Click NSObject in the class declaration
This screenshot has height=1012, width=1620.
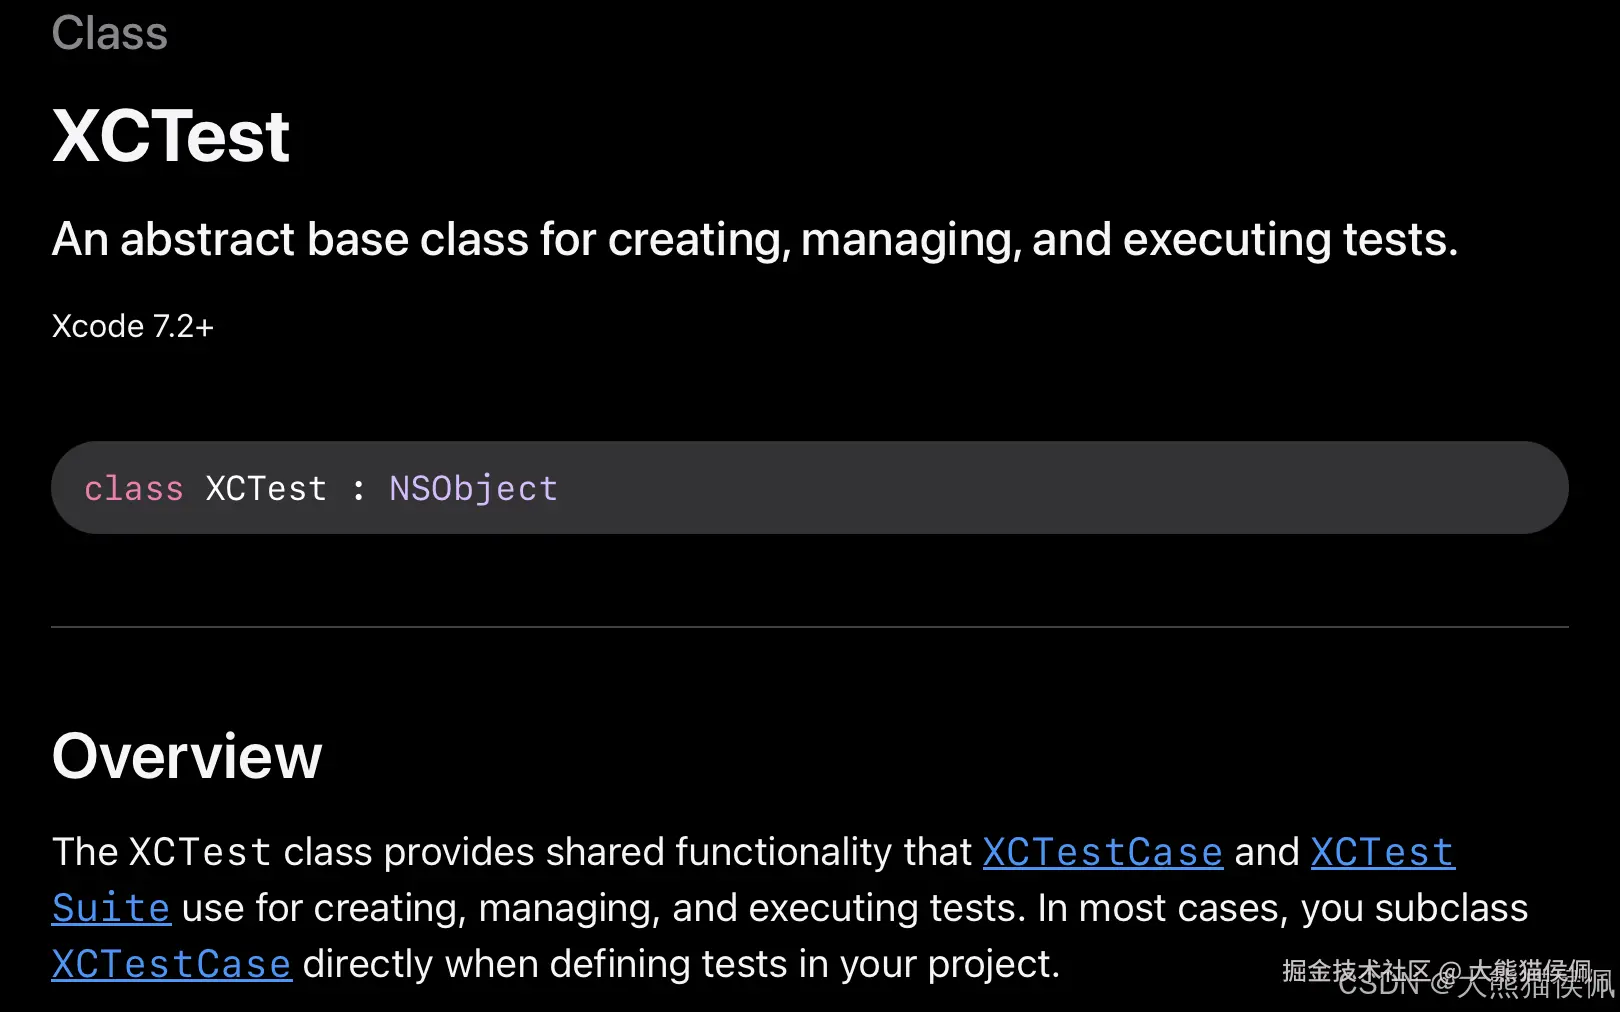click(x=473, y=489)
